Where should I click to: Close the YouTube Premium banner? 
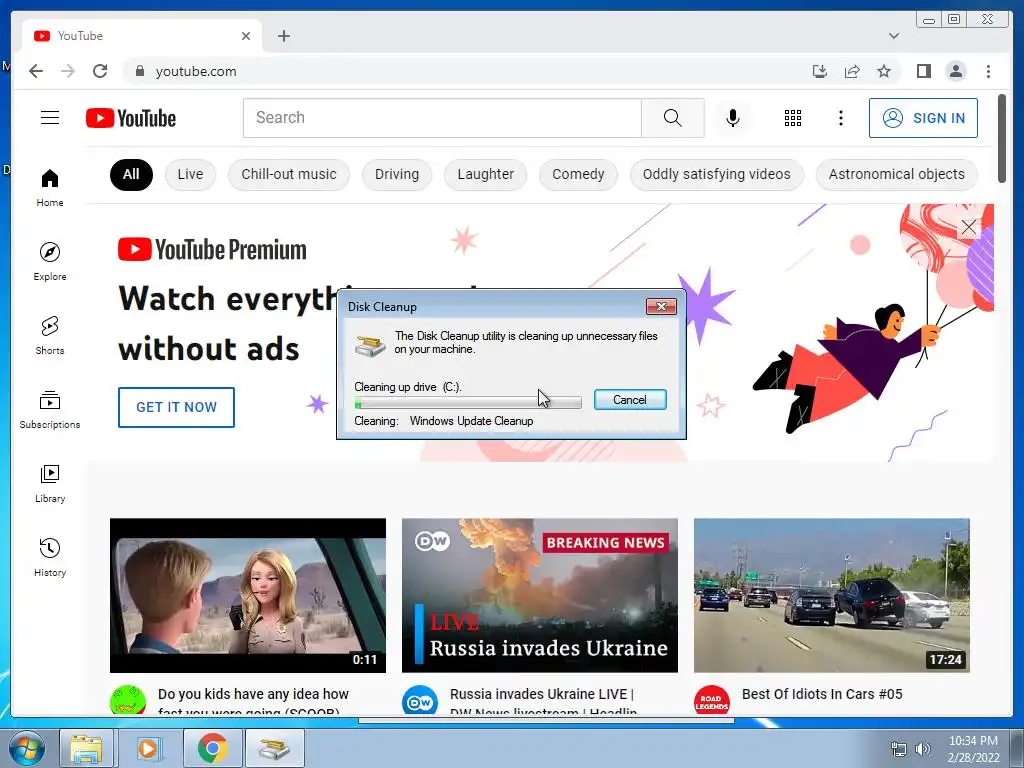coord(968,227)
